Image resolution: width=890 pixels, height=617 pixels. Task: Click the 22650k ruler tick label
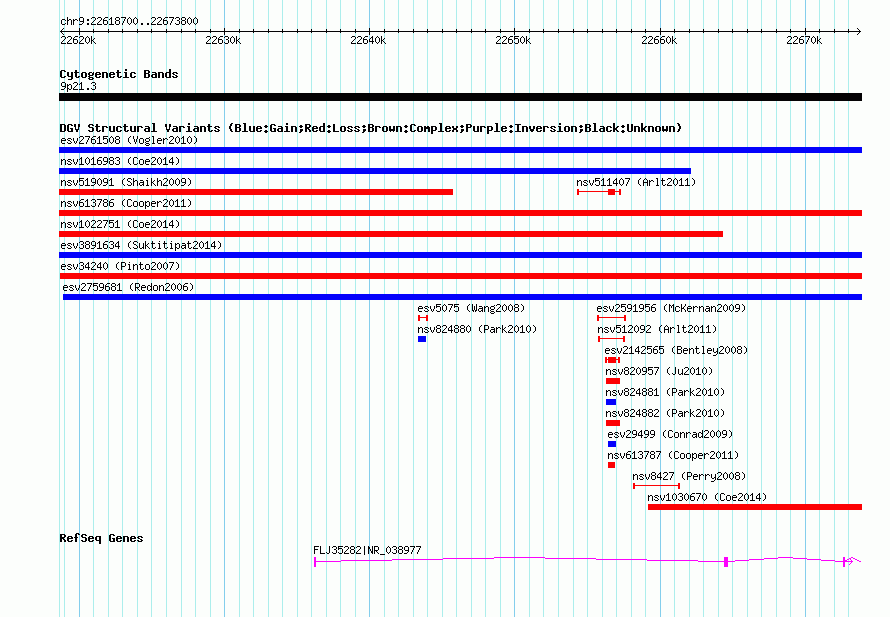click(513, 40)
